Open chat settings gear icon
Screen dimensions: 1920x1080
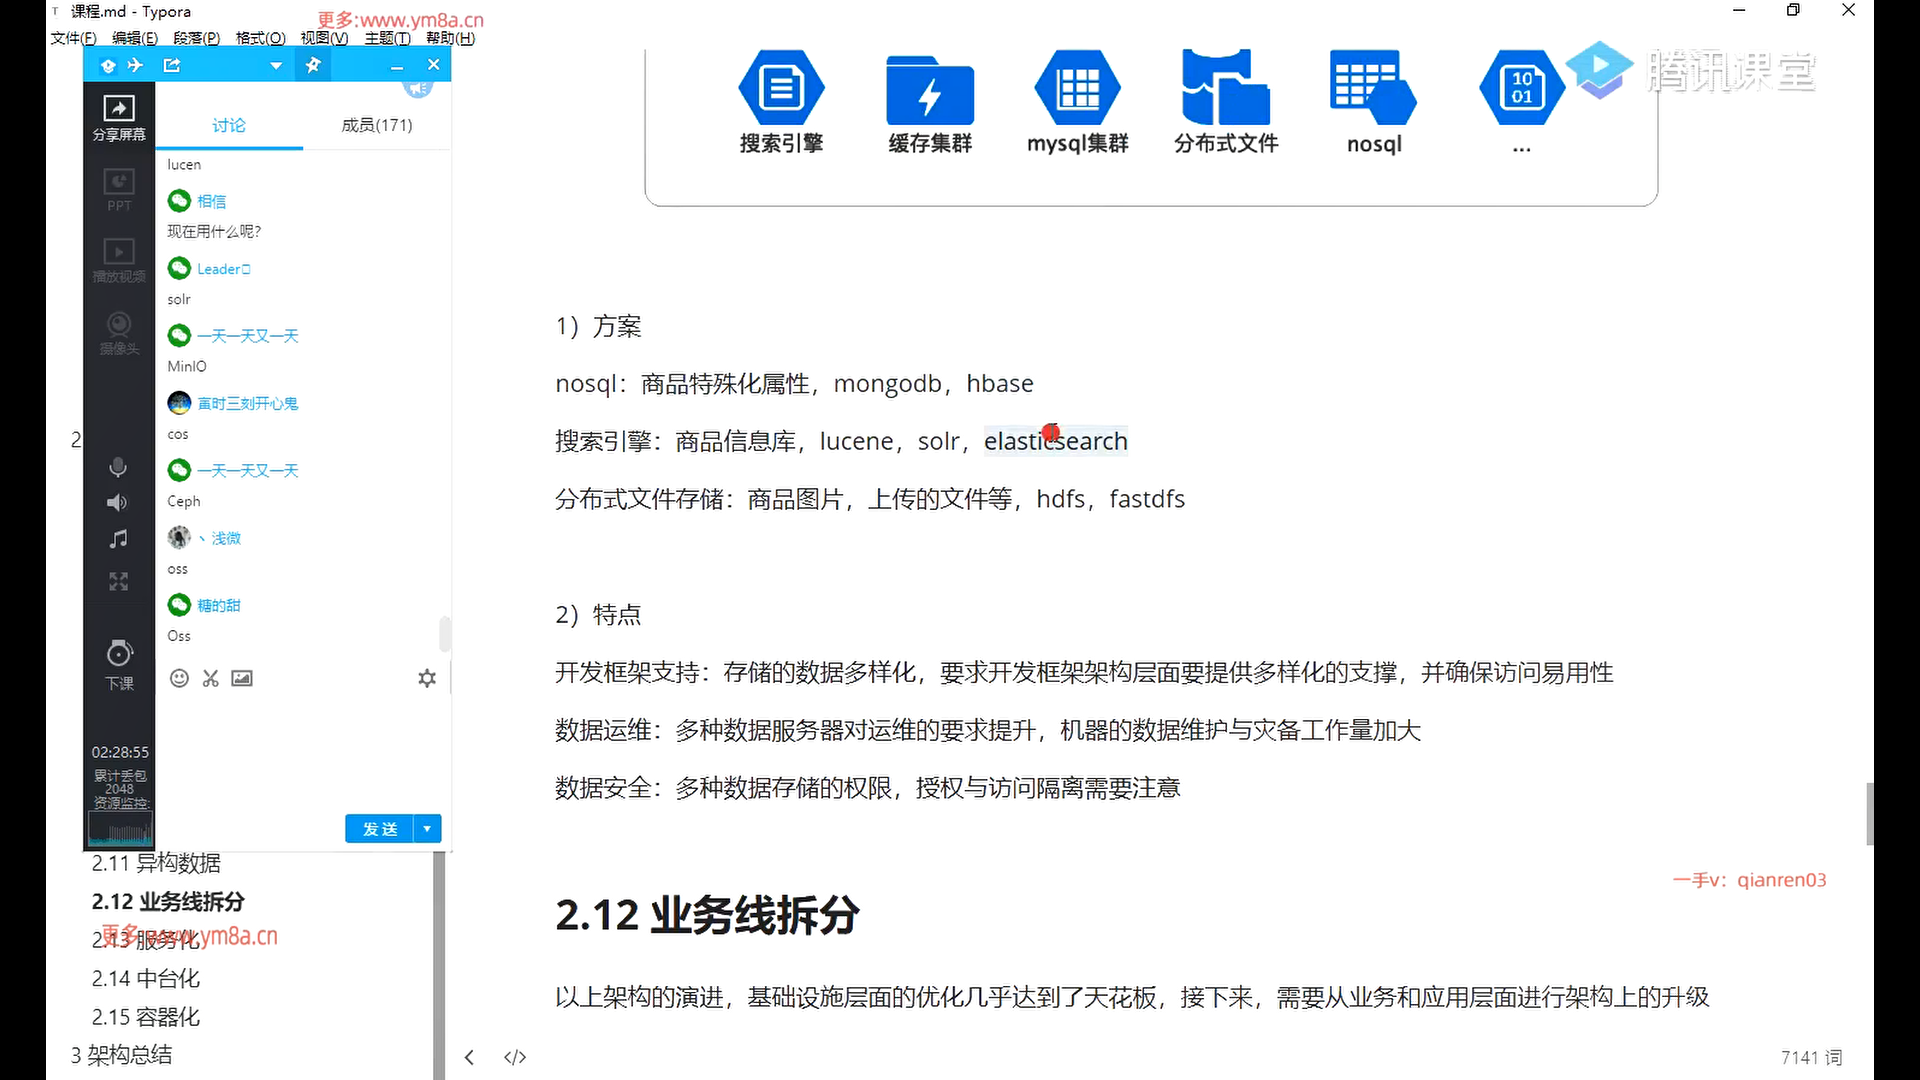(x=427, y=678)
